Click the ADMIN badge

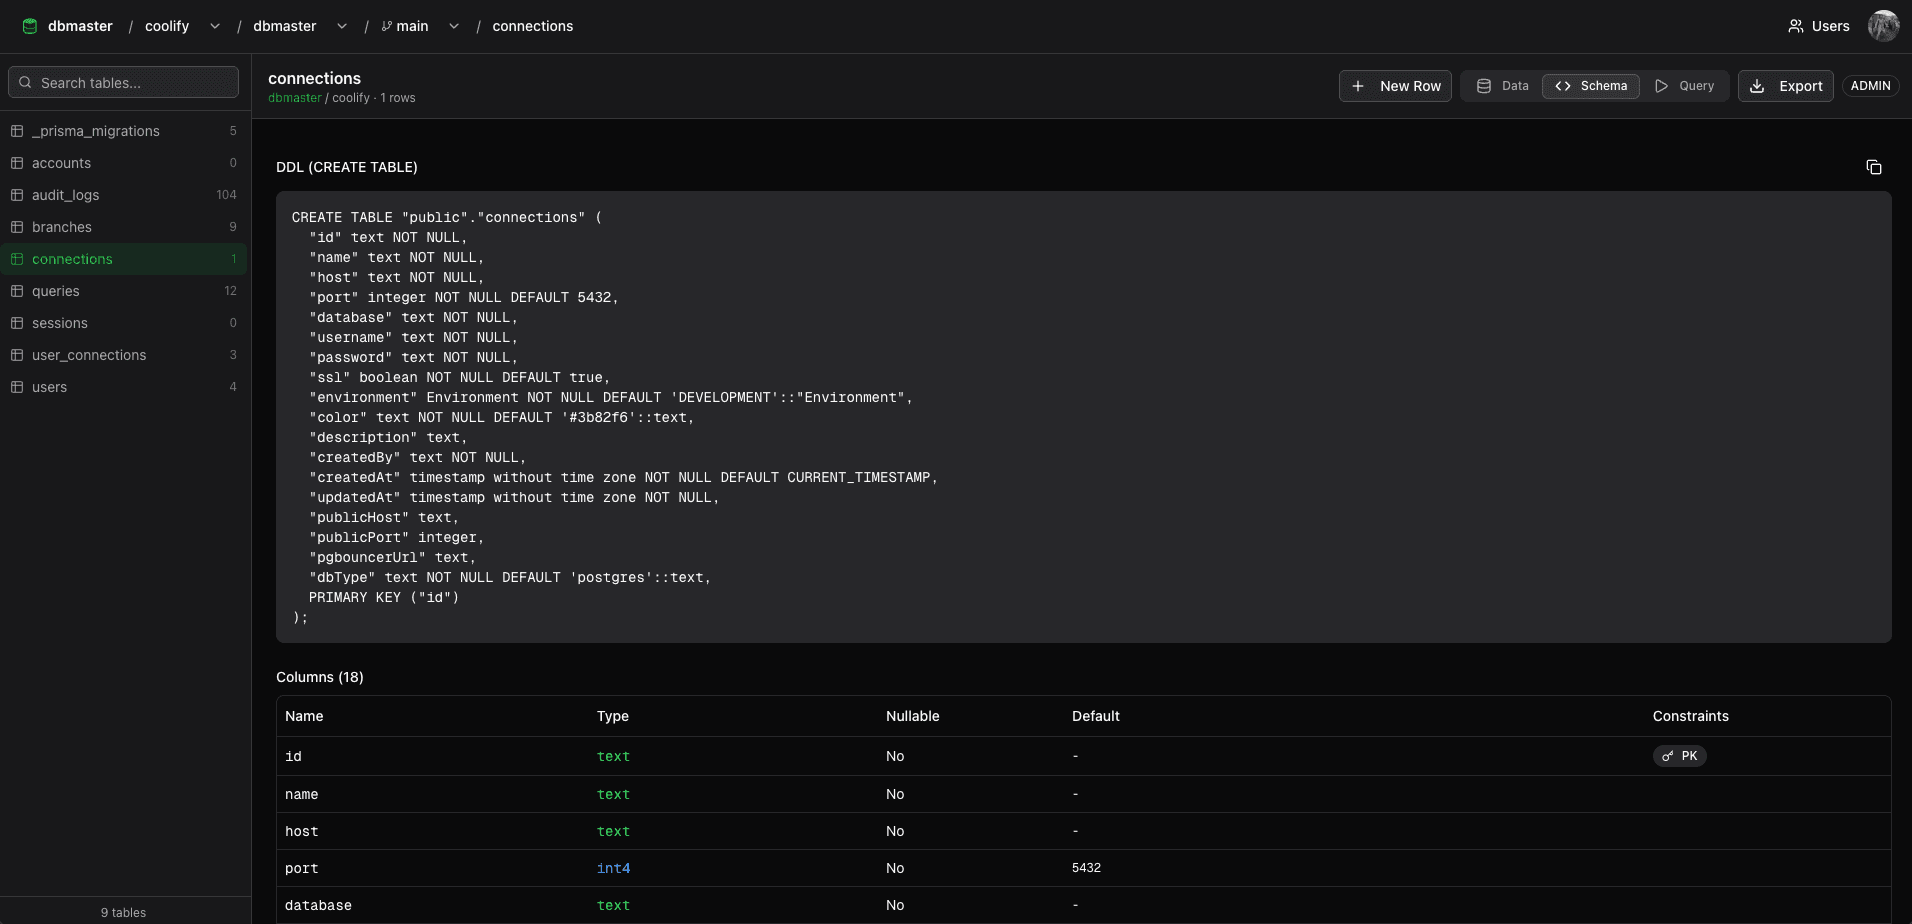pos(1870,86)
